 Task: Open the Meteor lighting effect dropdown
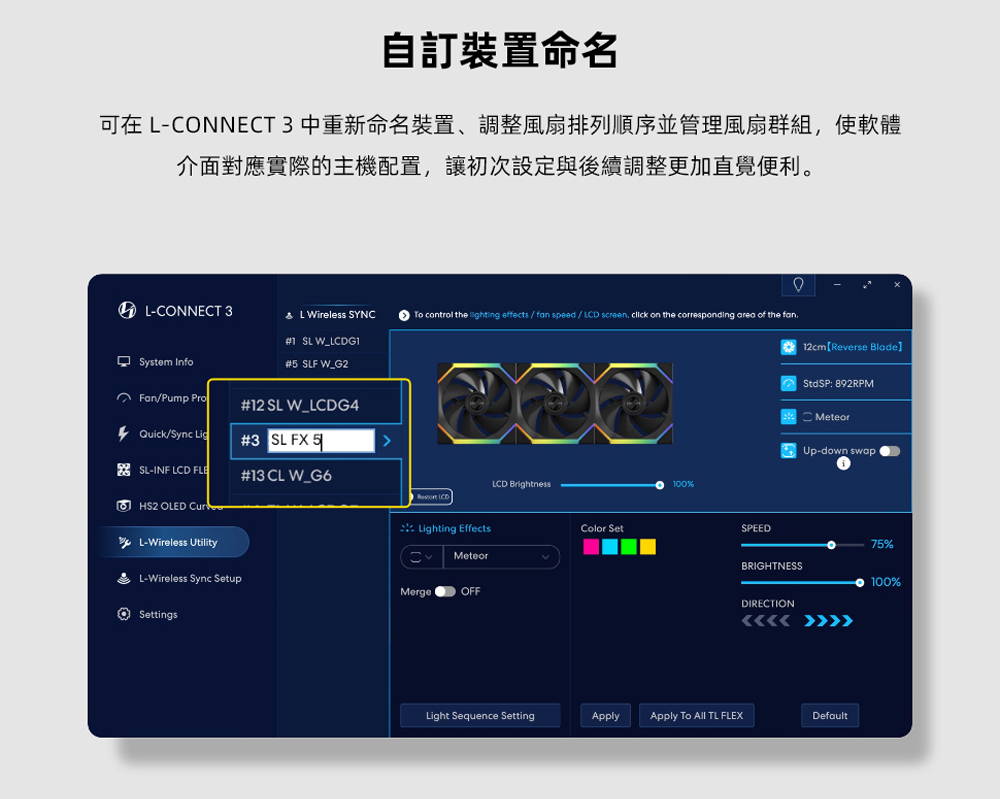(x=501, y=556)
